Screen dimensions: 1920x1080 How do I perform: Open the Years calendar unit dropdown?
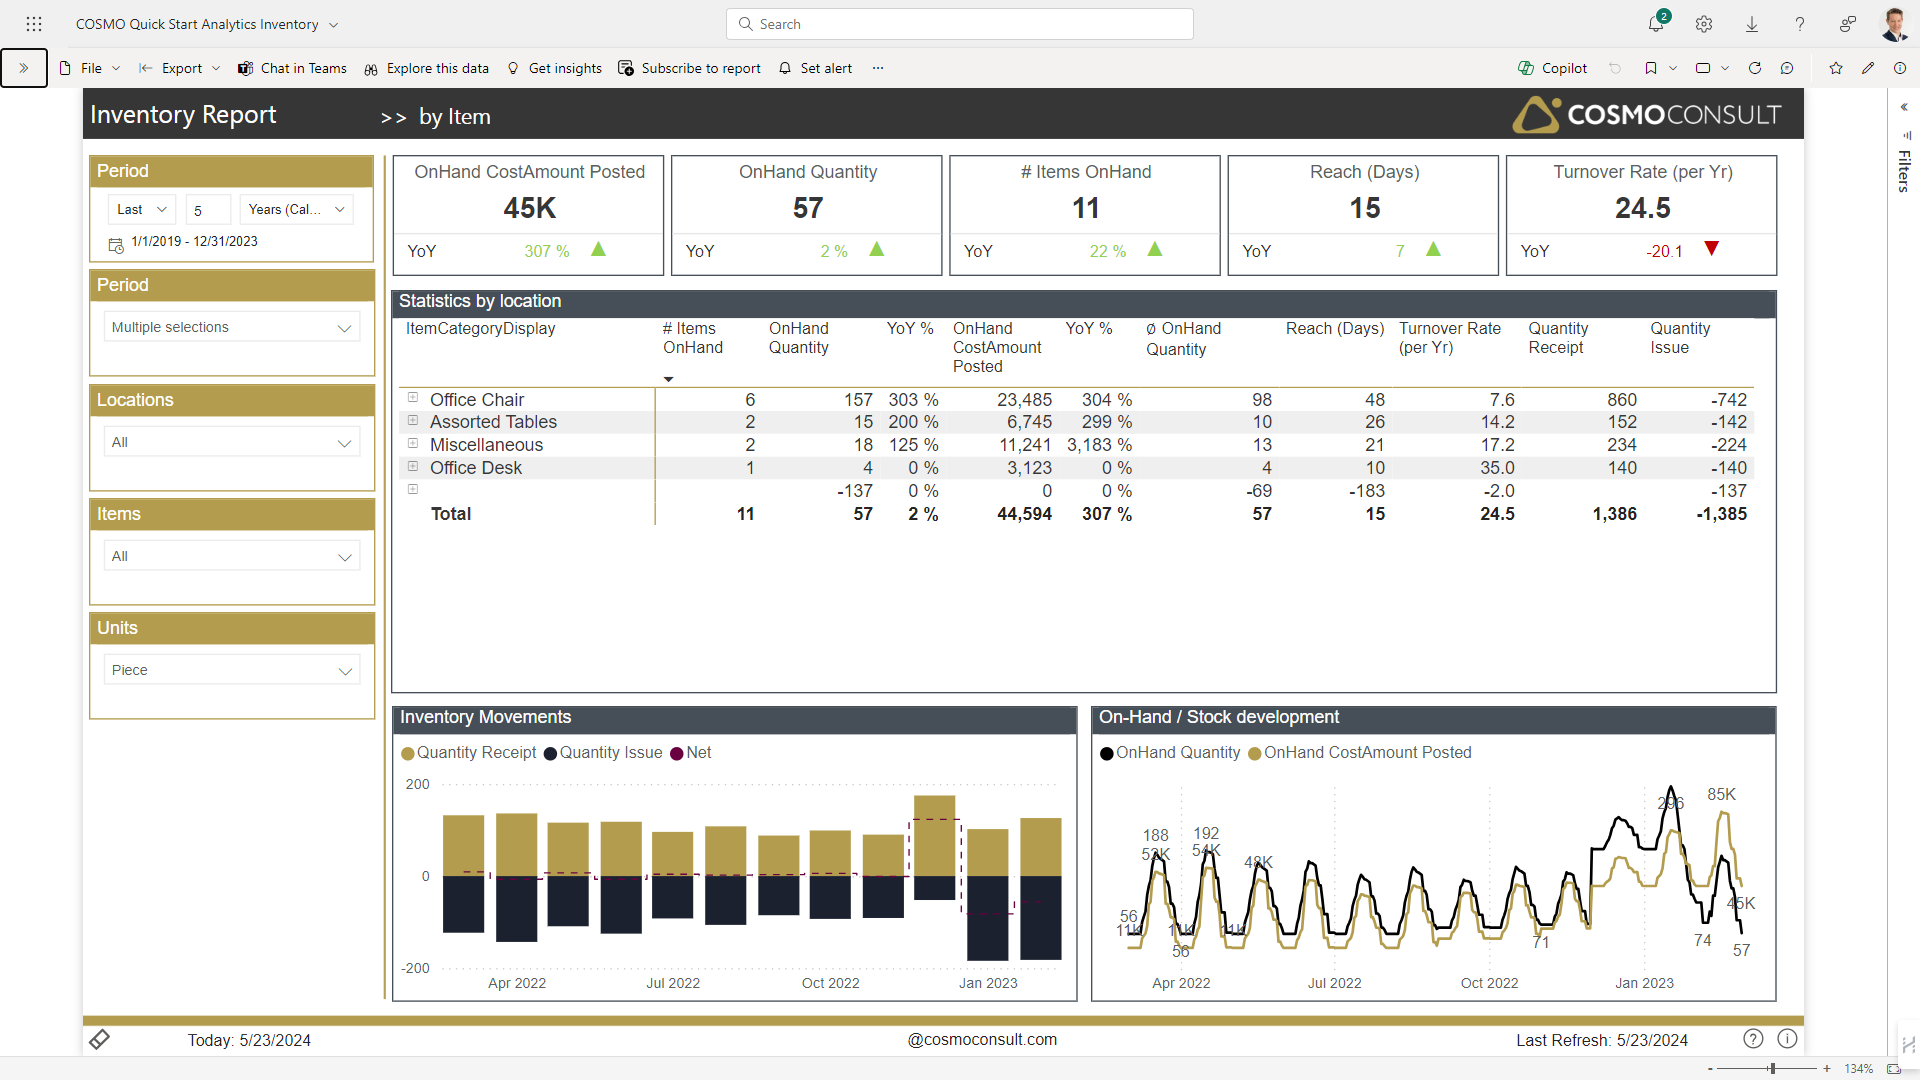[x=296, y=209]
